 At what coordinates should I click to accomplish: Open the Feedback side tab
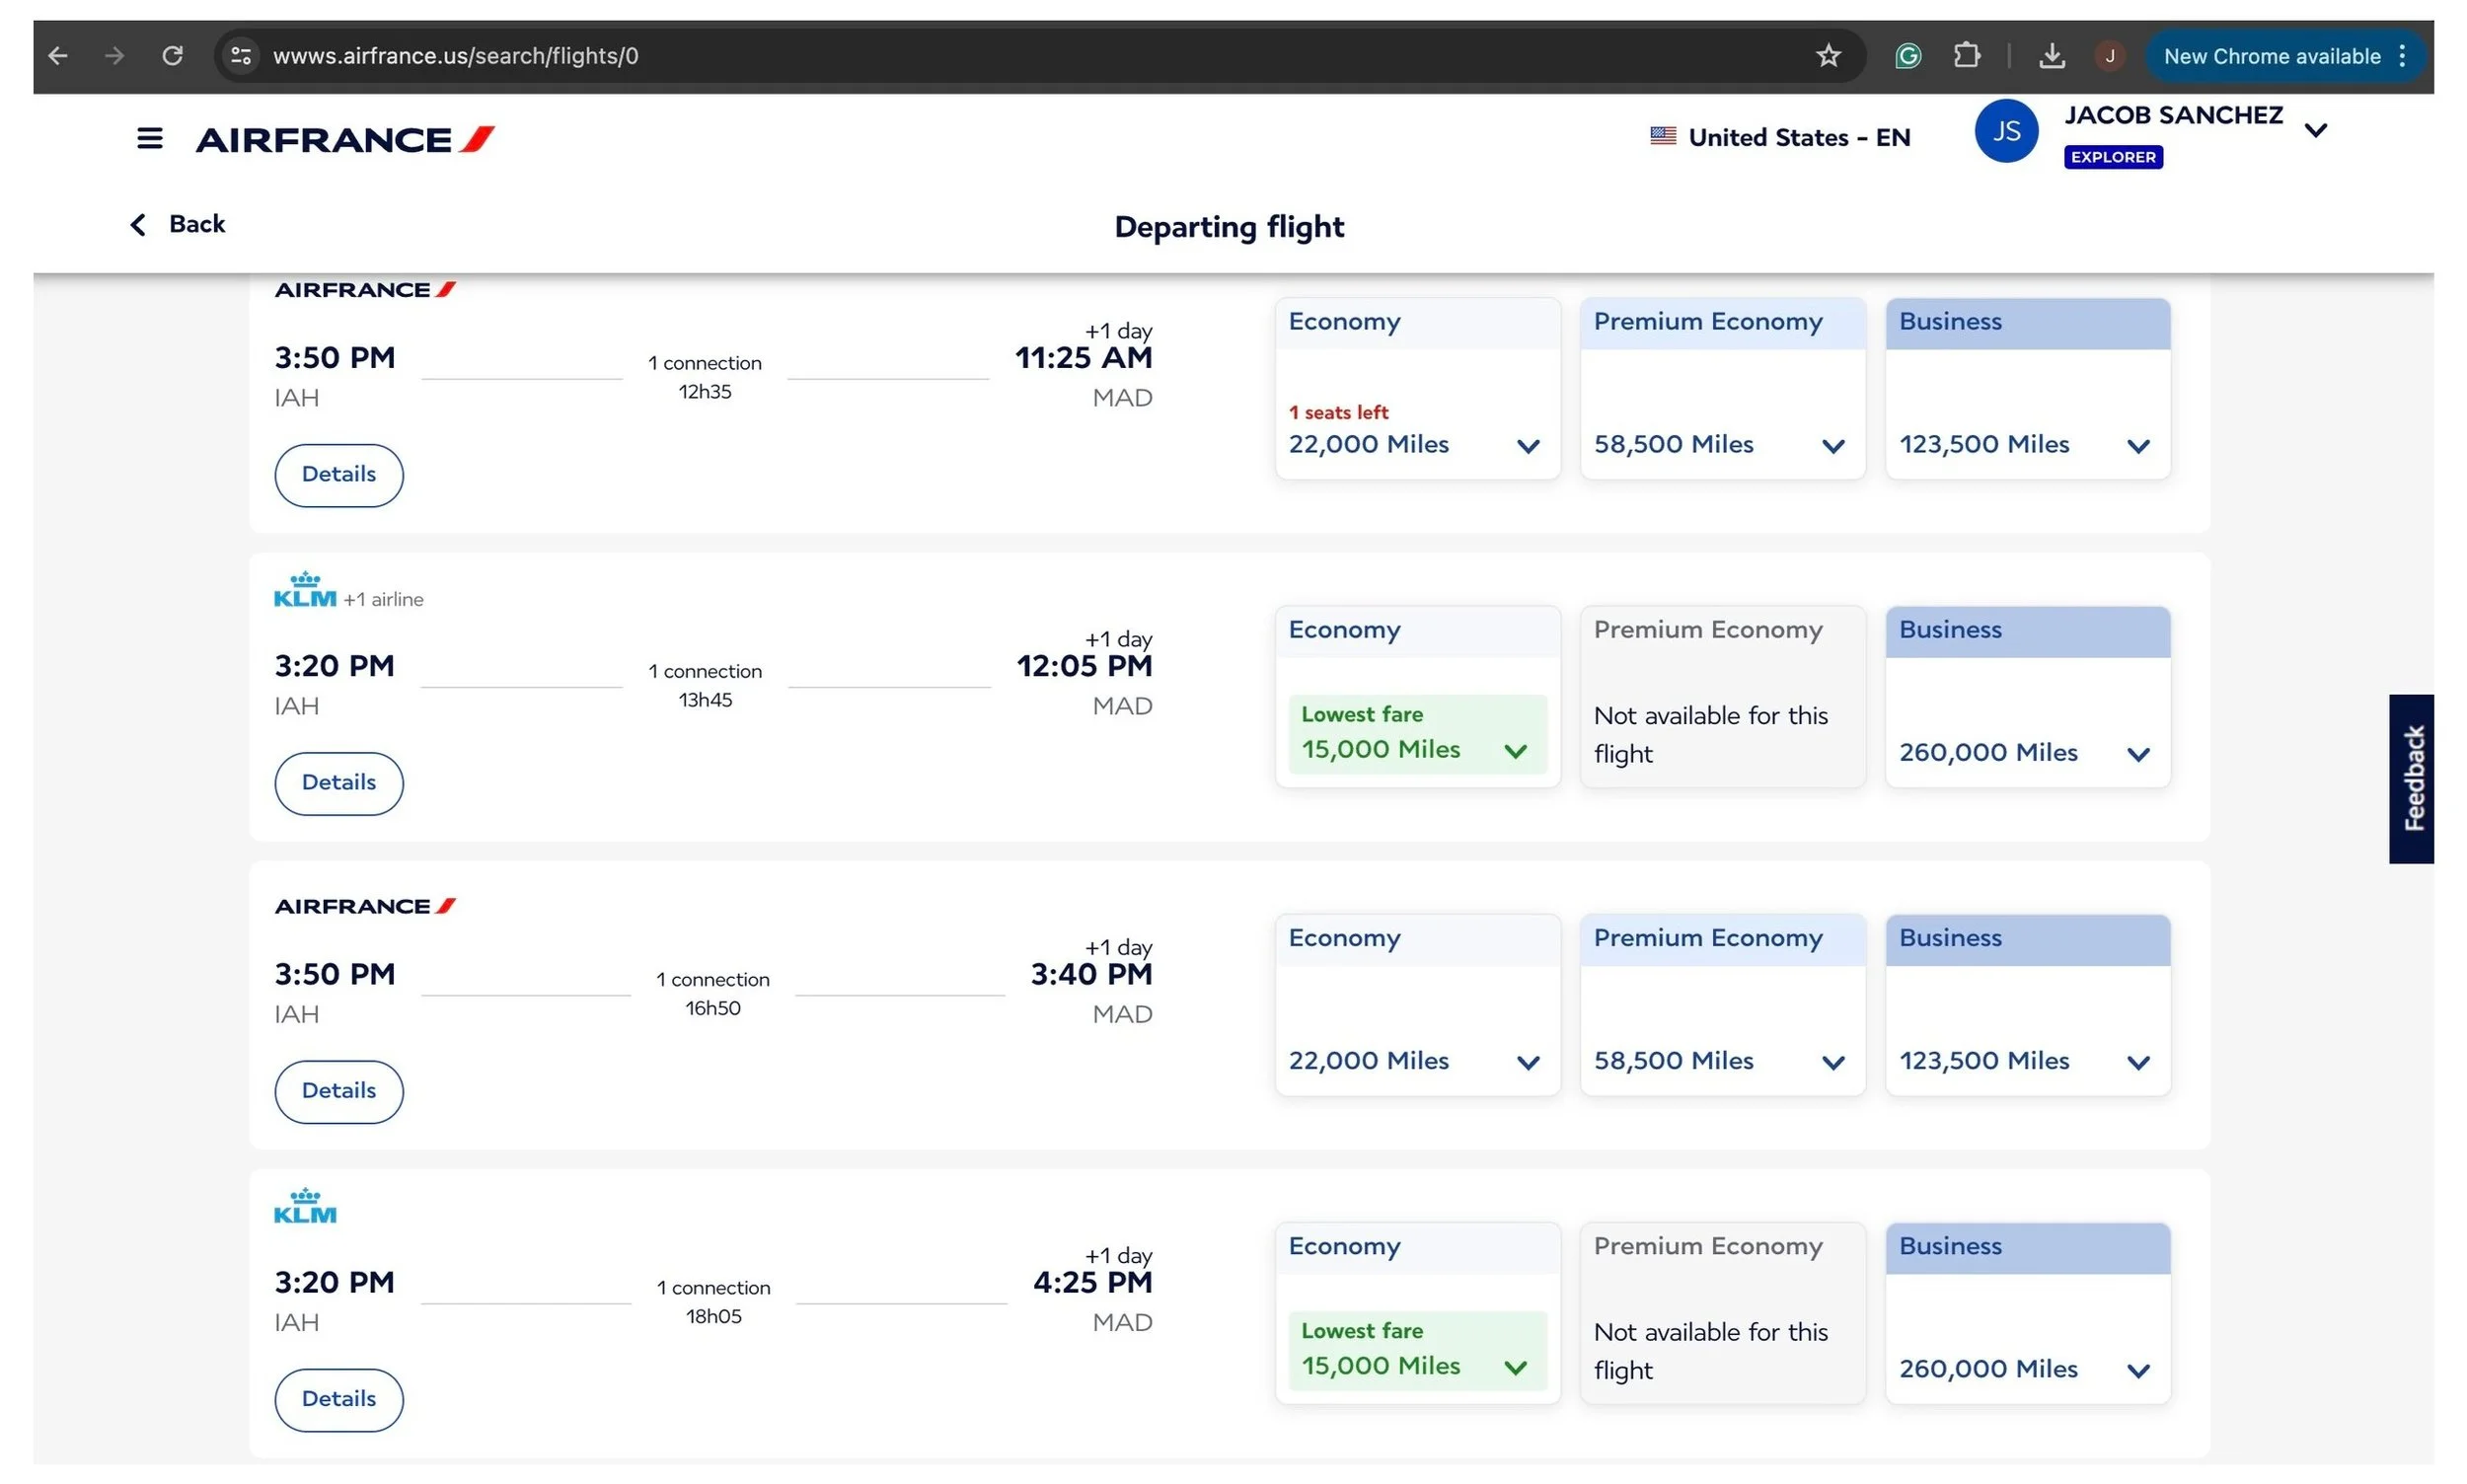[2410, 778]
